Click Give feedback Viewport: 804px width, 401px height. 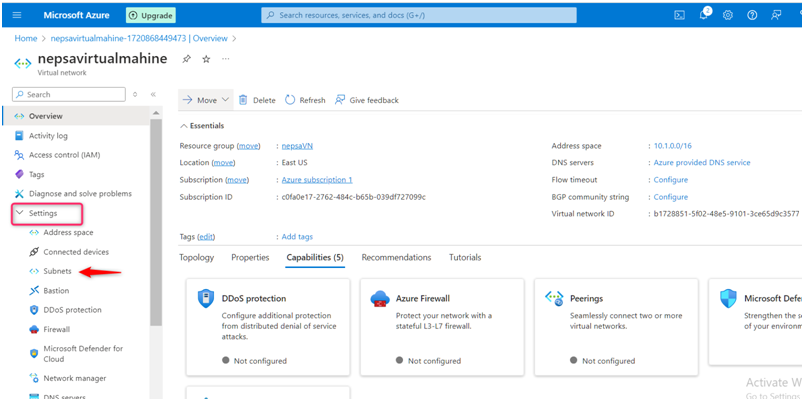[367, 100]
